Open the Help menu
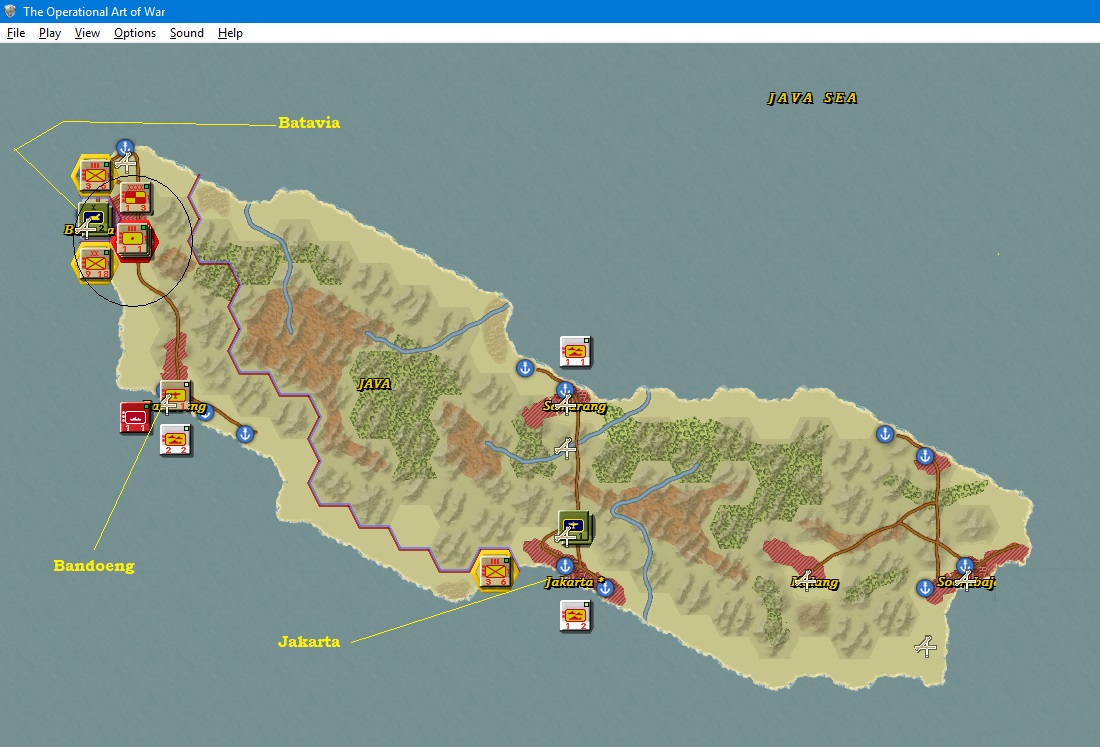 click(x=230, y=33)
